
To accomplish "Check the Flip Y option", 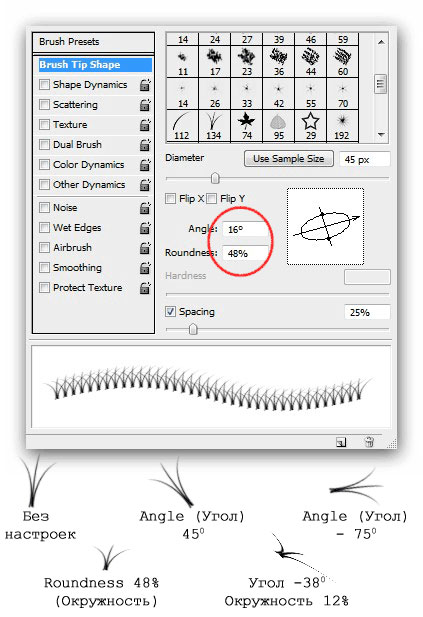I will 211,199.
